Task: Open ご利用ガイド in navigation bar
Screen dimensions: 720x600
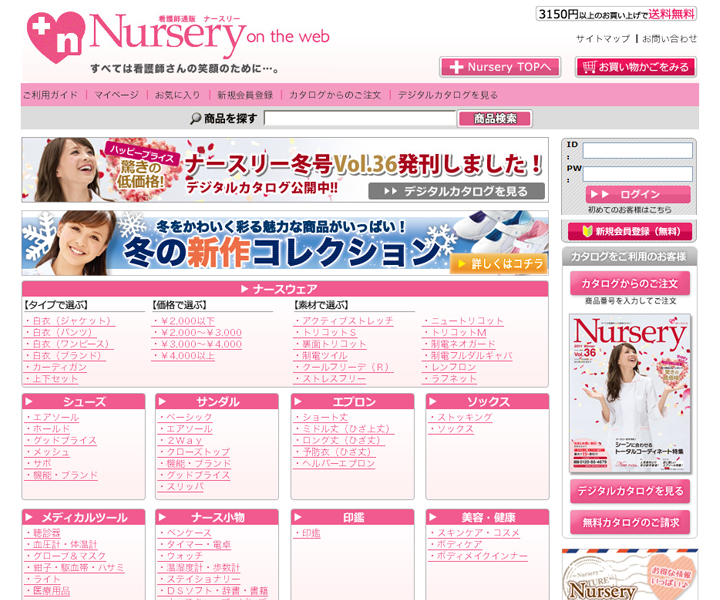Action: (x=50, y=95)
